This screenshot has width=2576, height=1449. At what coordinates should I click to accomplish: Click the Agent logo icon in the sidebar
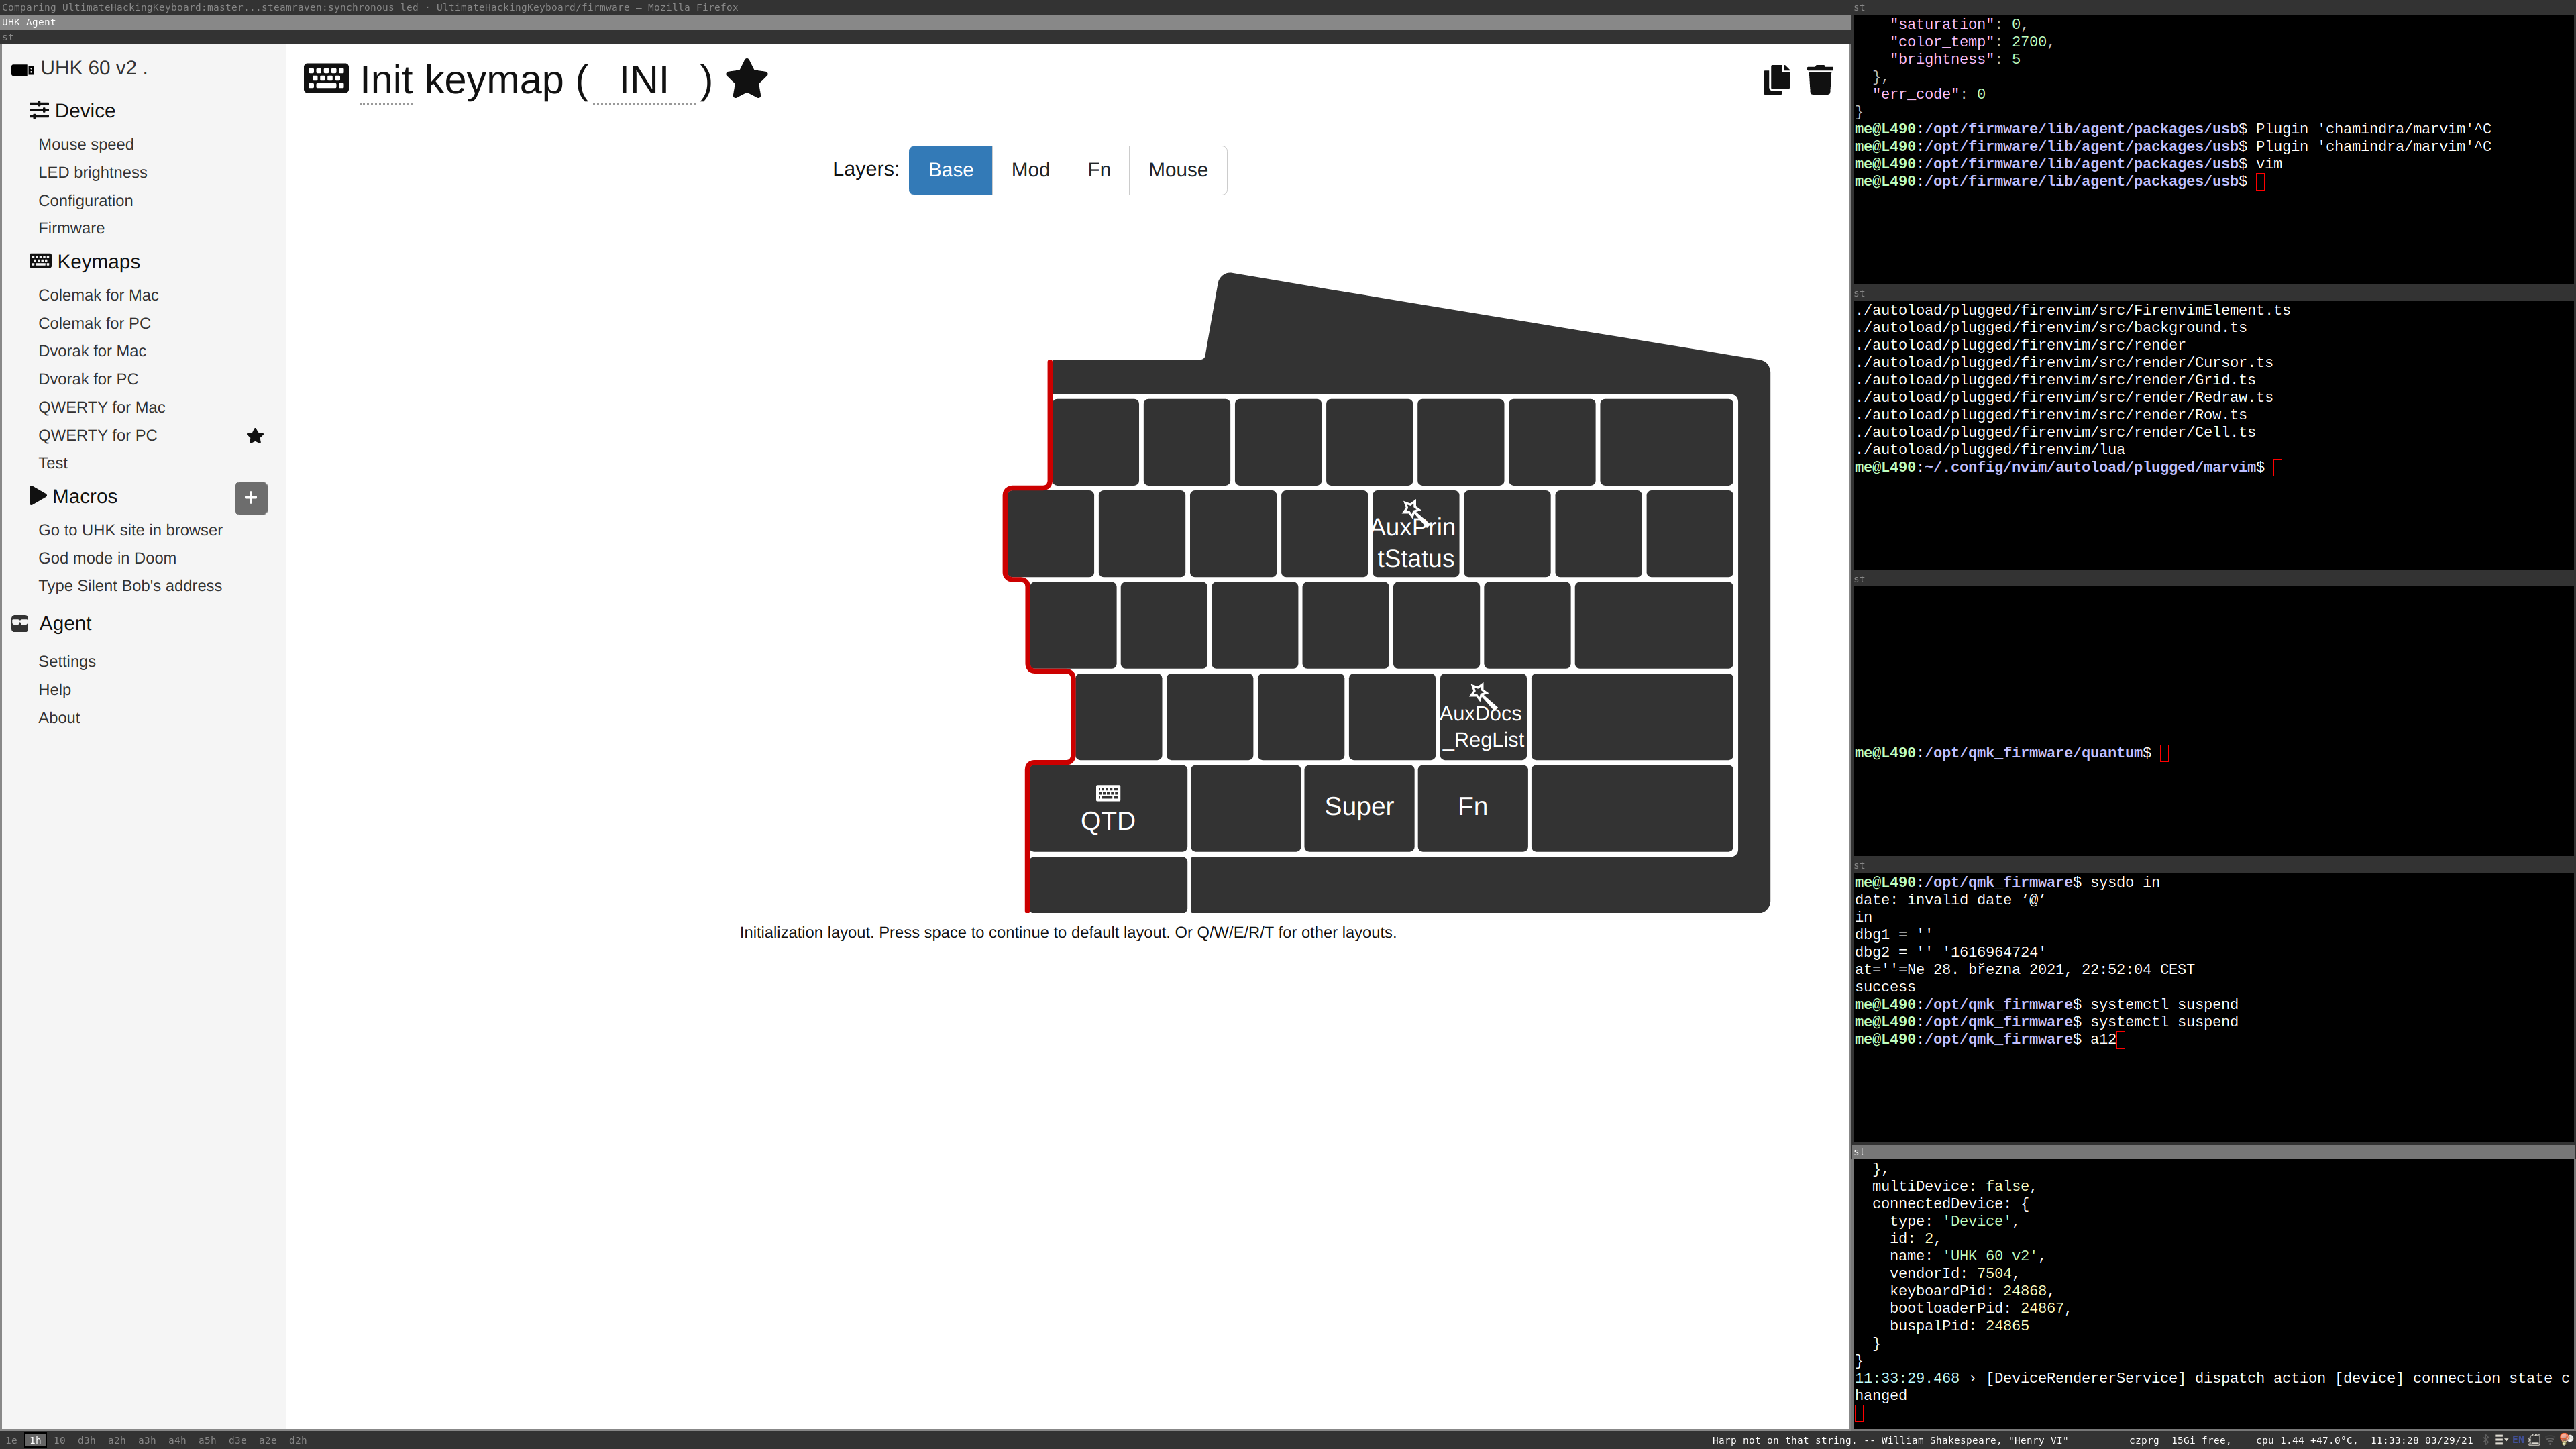[x=19, y=623]
